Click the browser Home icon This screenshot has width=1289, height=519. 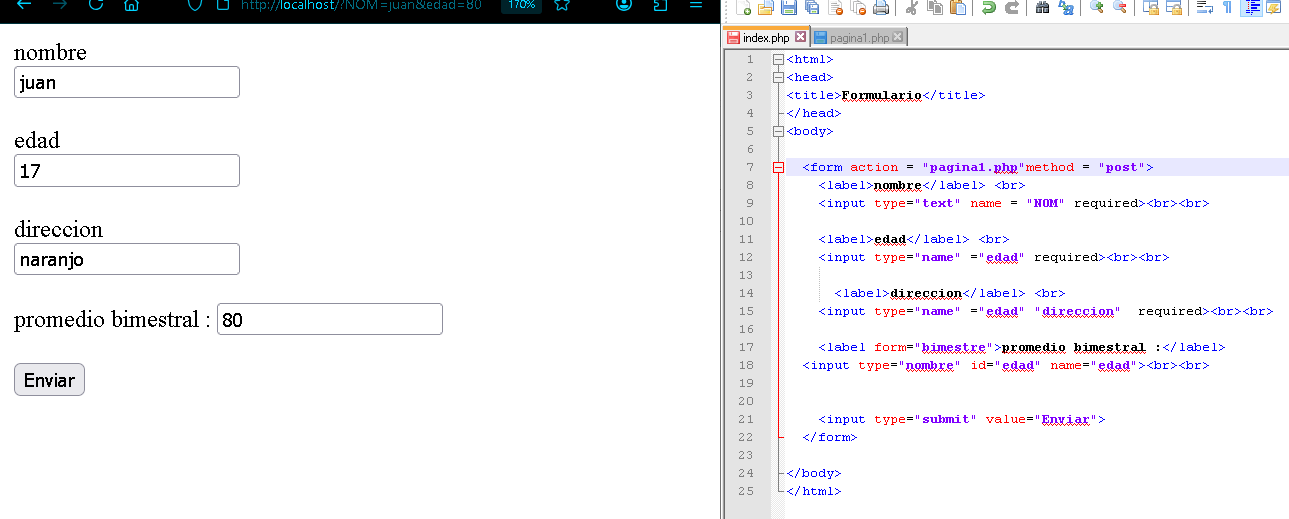(x=131, y=5)
